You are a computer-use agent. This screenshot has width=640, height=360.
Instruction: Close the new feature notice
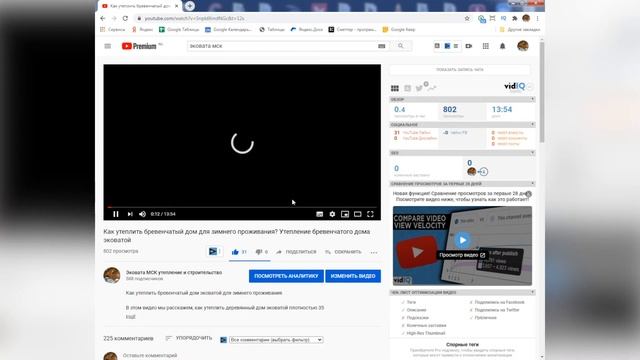(x=529, y=194)
